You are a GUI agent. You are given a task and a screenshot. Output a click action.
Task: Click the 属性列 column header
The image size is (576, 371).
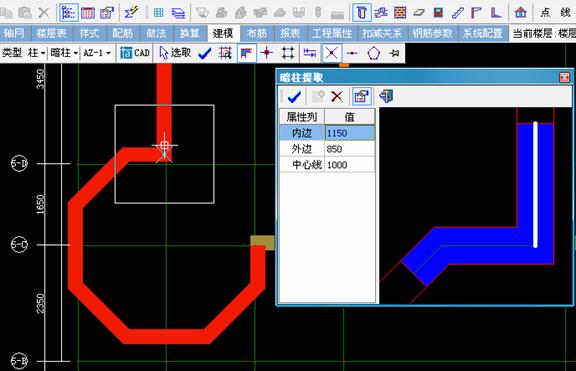coord(302,117)
